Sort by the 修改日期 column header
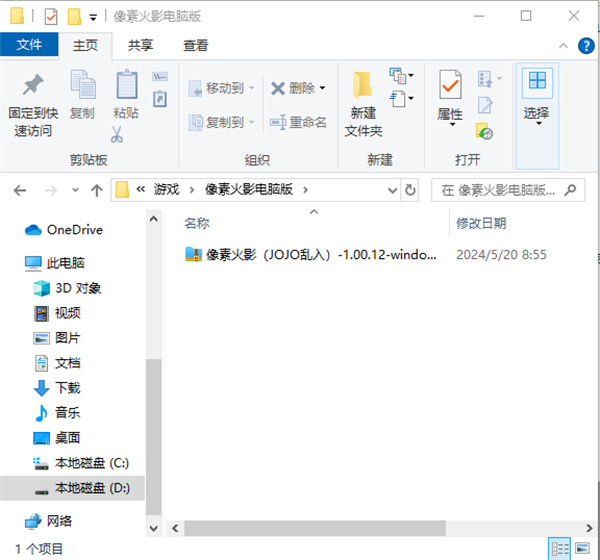600x560 pixels. click(x=482, y=223)
